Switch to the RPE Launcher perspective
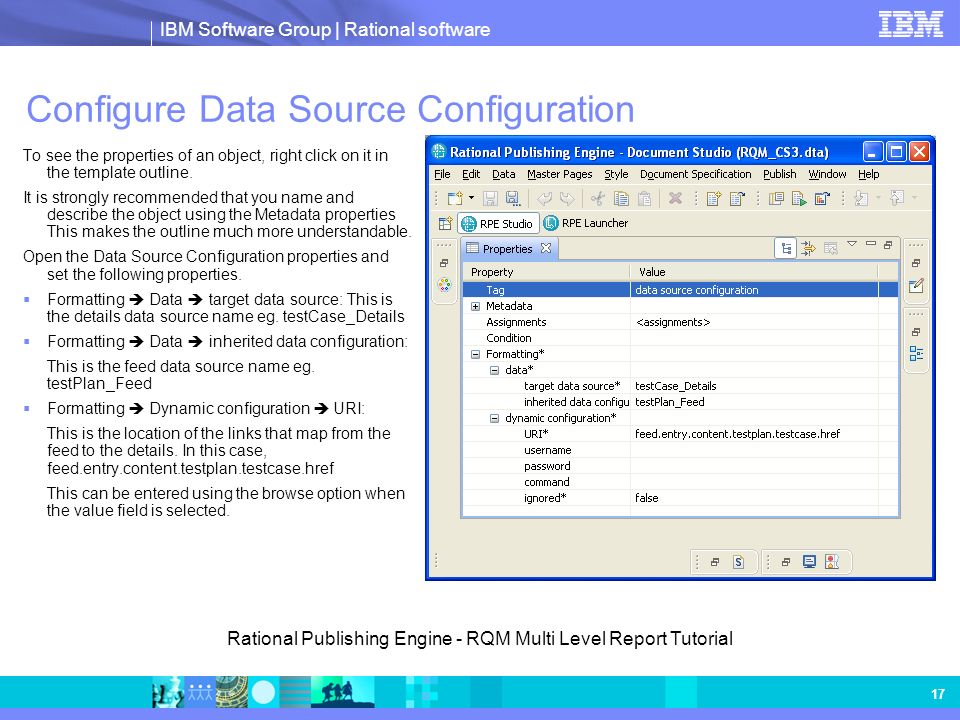The width and height of the screenshot is (960, 720). [x=586, y=223]
